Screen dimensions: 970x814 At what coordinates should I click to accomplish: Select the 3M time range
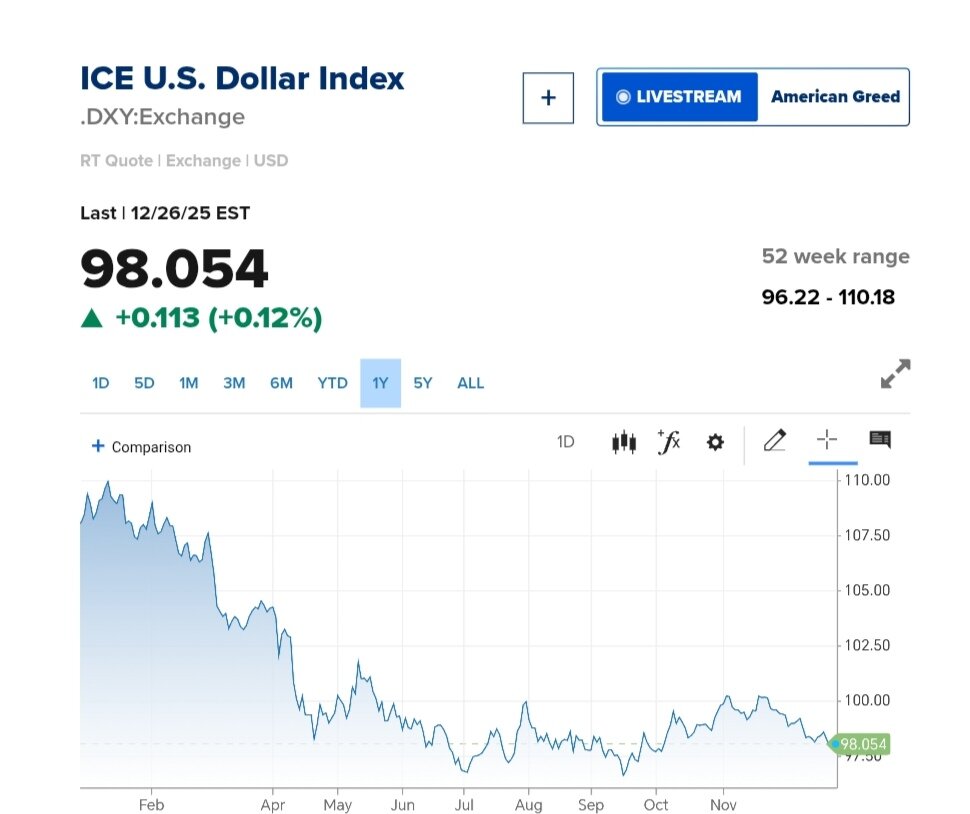234,383
